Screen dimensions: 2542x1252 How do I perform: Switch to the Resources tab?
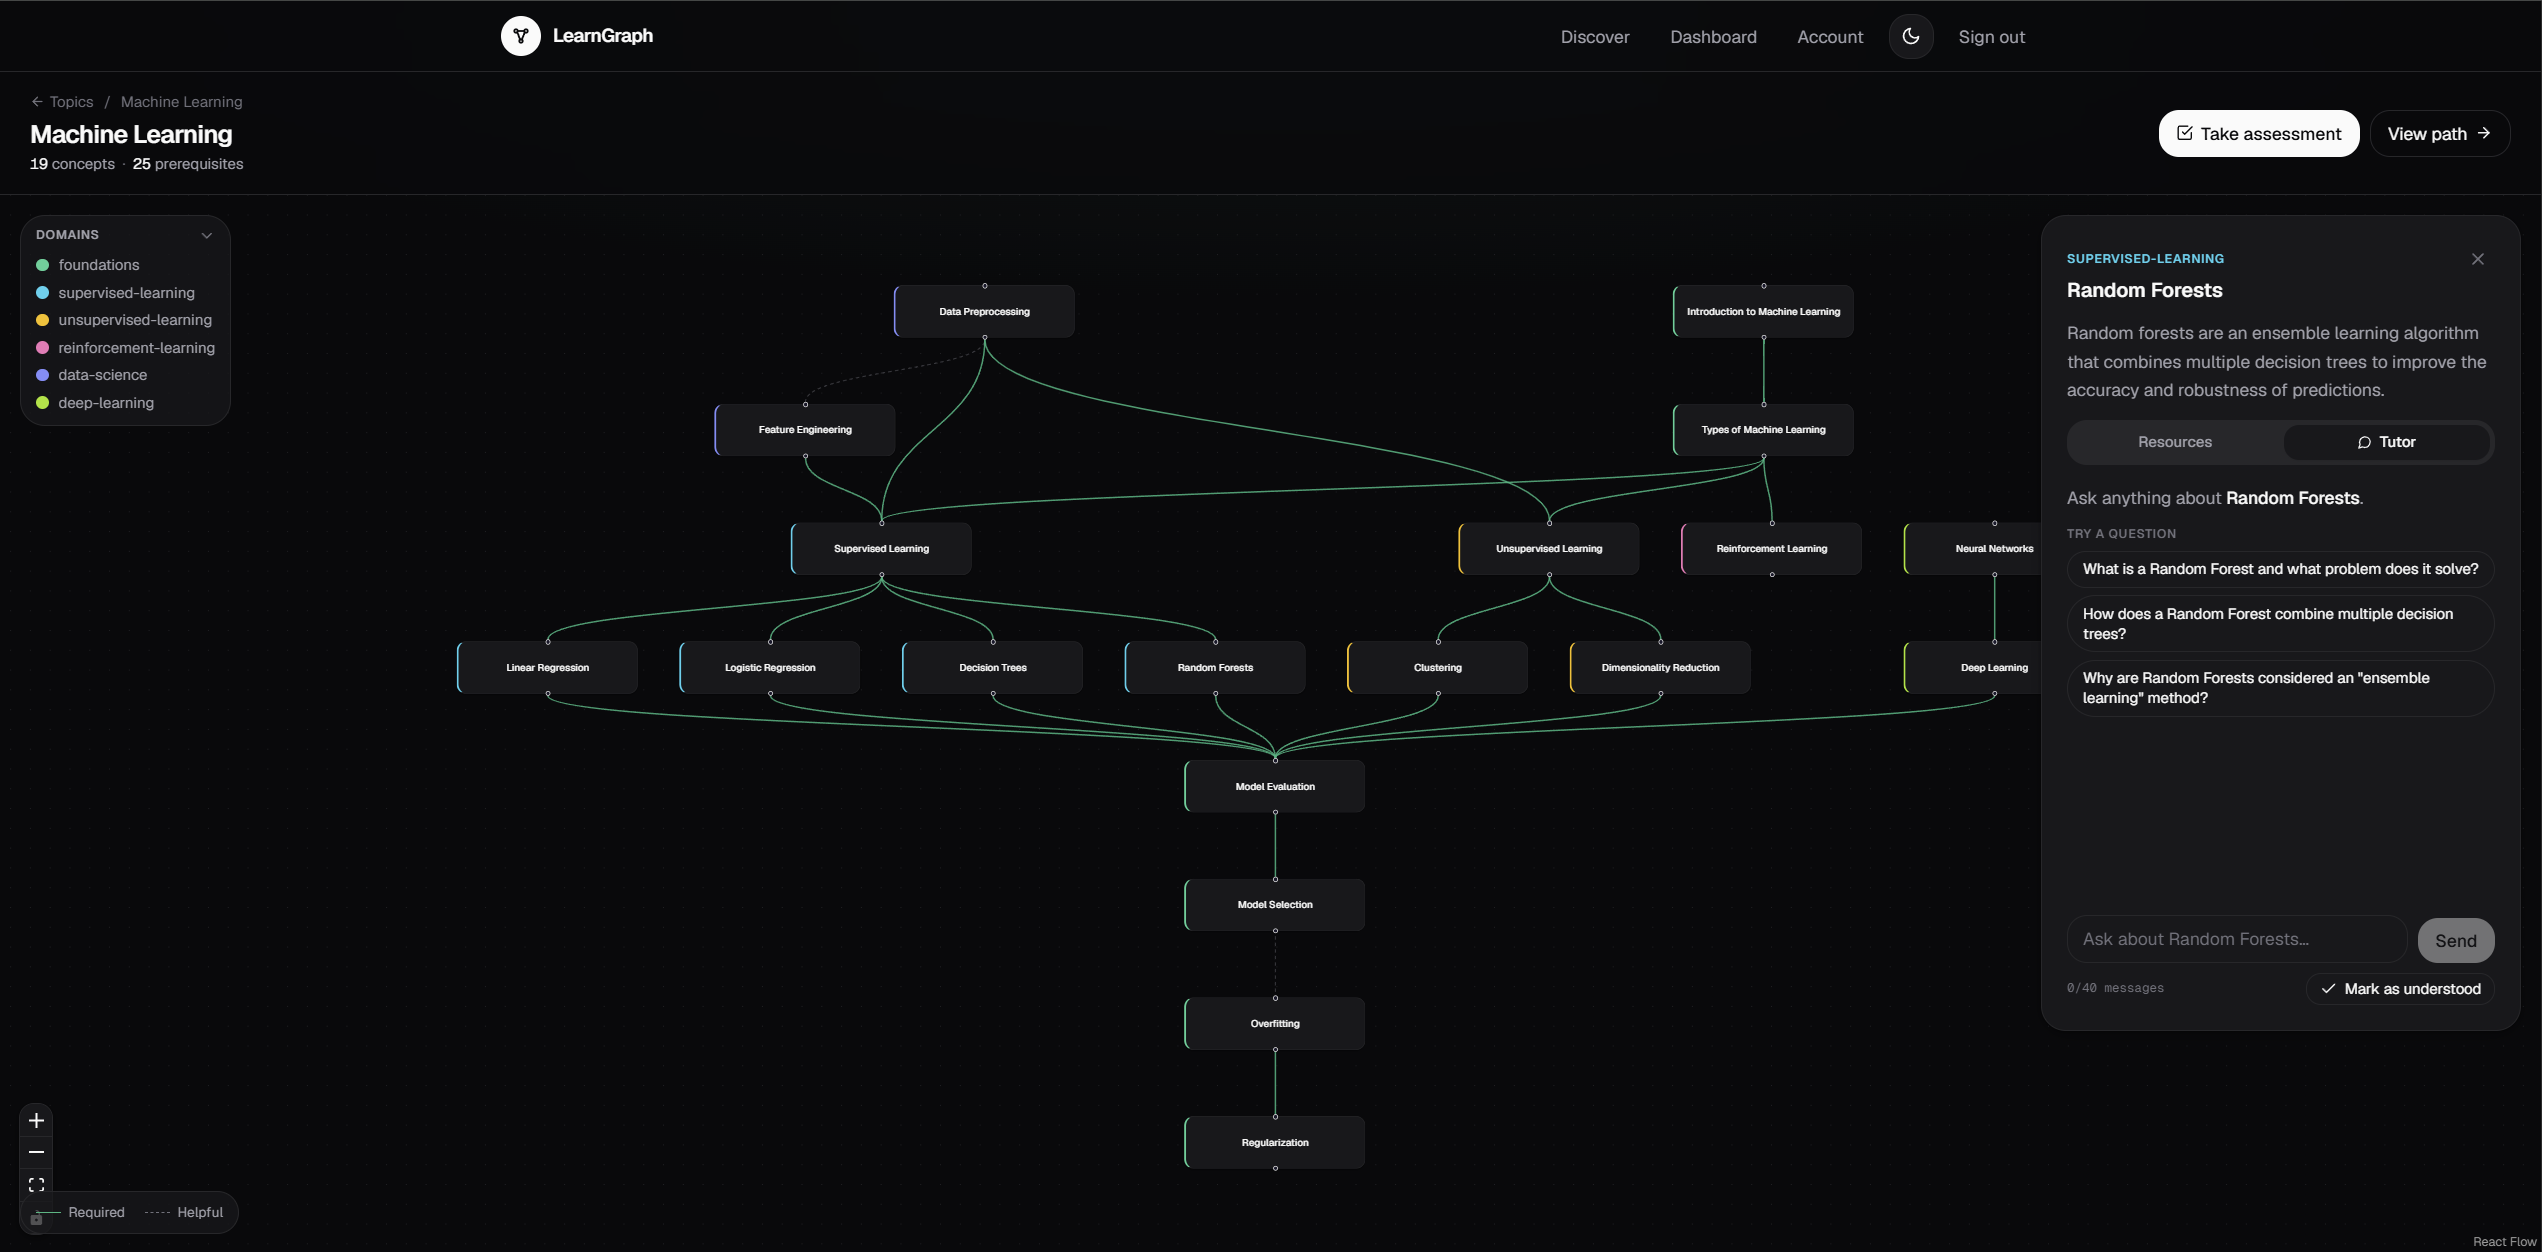(2175, 442)
